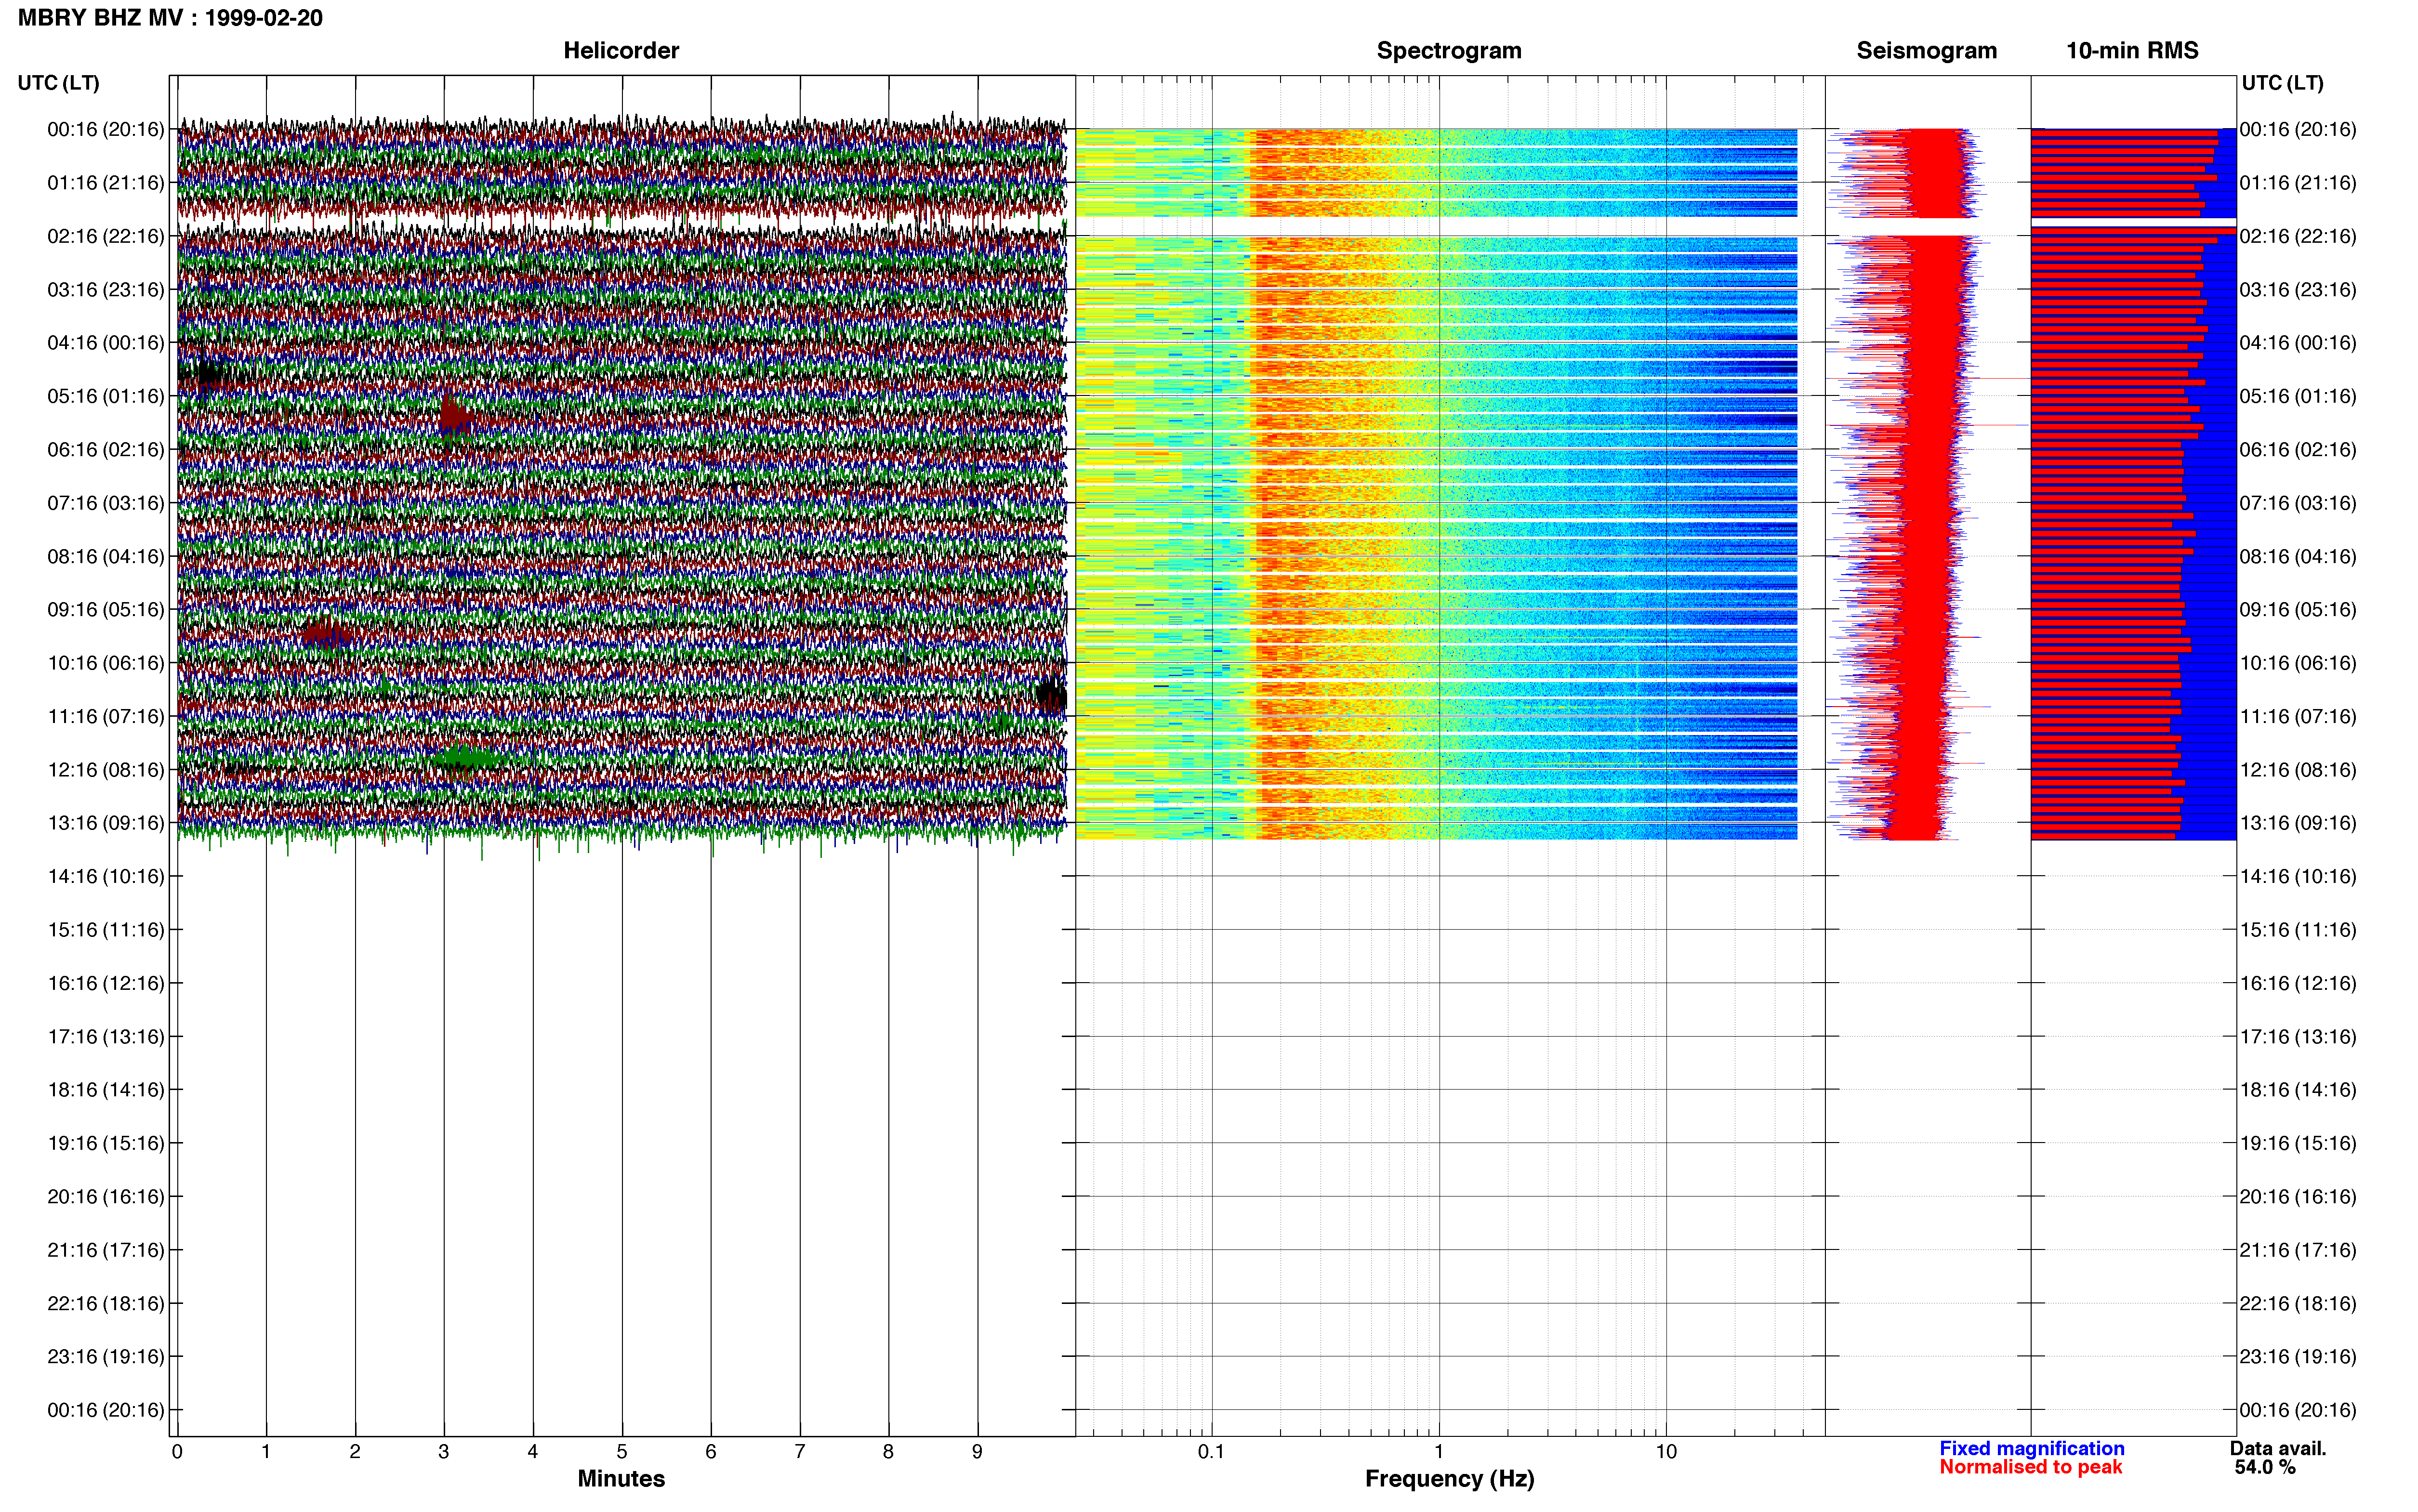2418x1512 pixels.
Task: Click the Minutes axis label
Action: click(621, 1478)
